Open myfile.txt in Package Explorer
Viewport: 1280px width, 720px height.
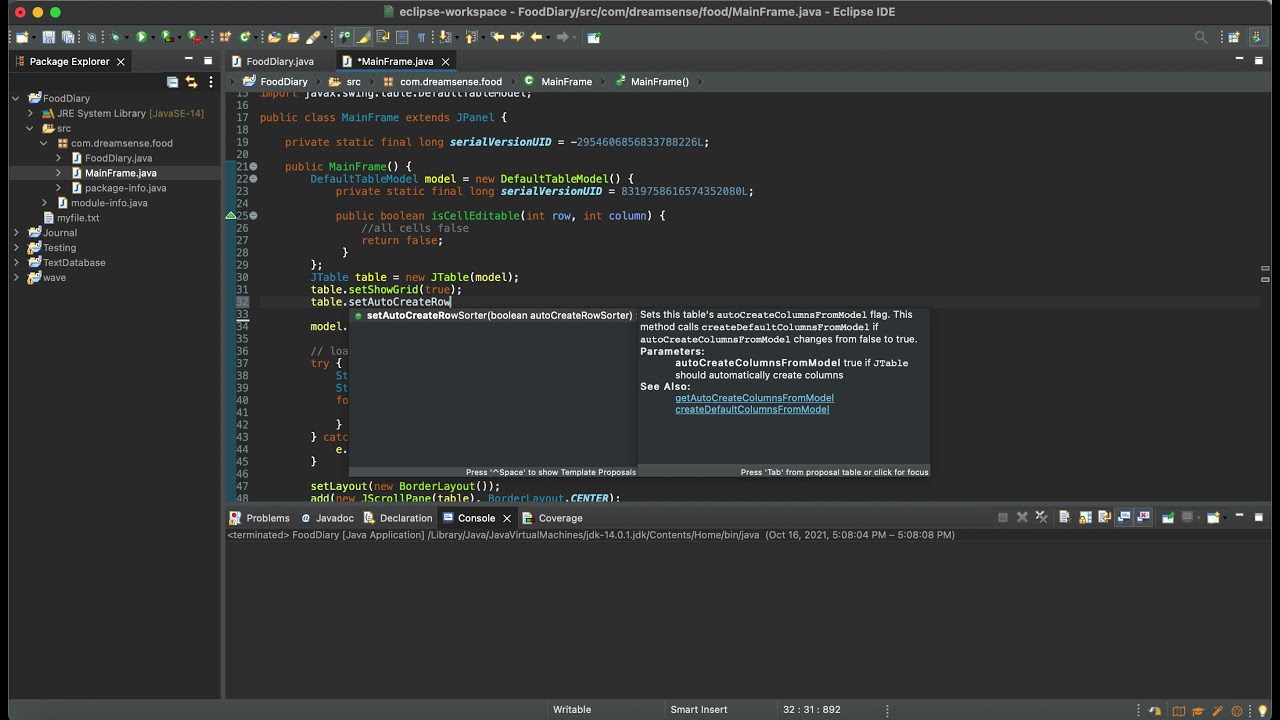(78, 218)
